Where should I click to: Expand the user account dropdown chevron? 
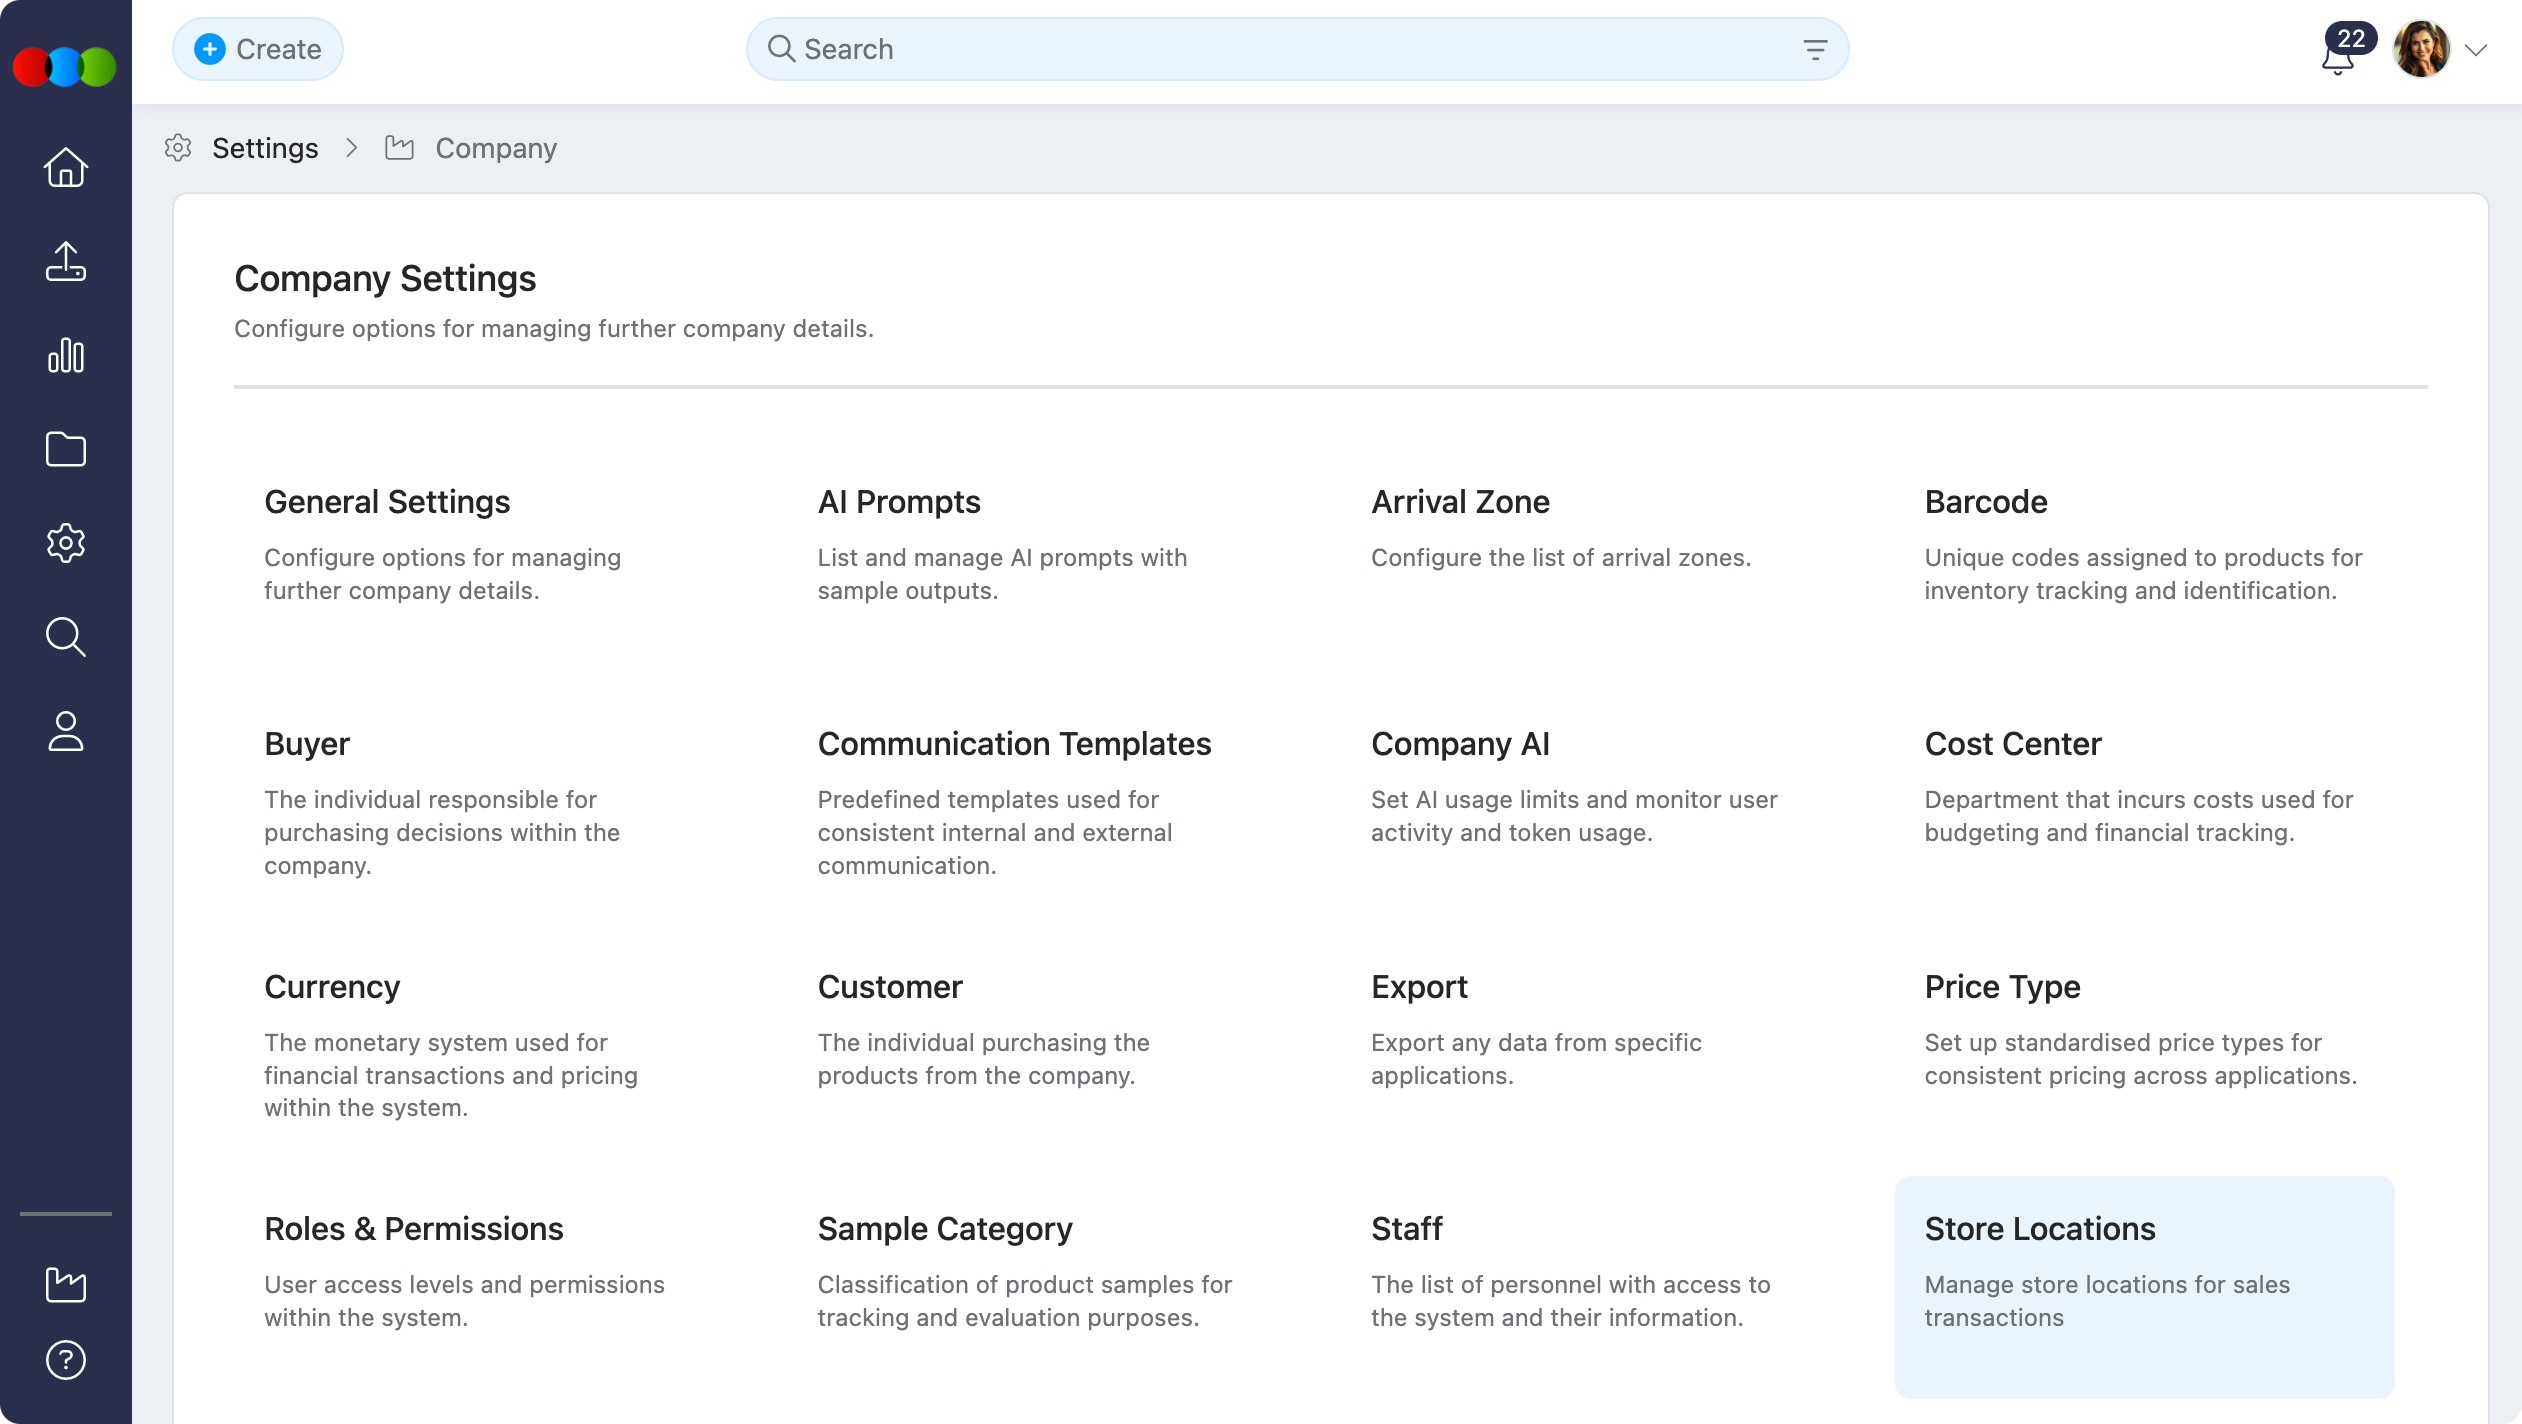(2476, 50)
